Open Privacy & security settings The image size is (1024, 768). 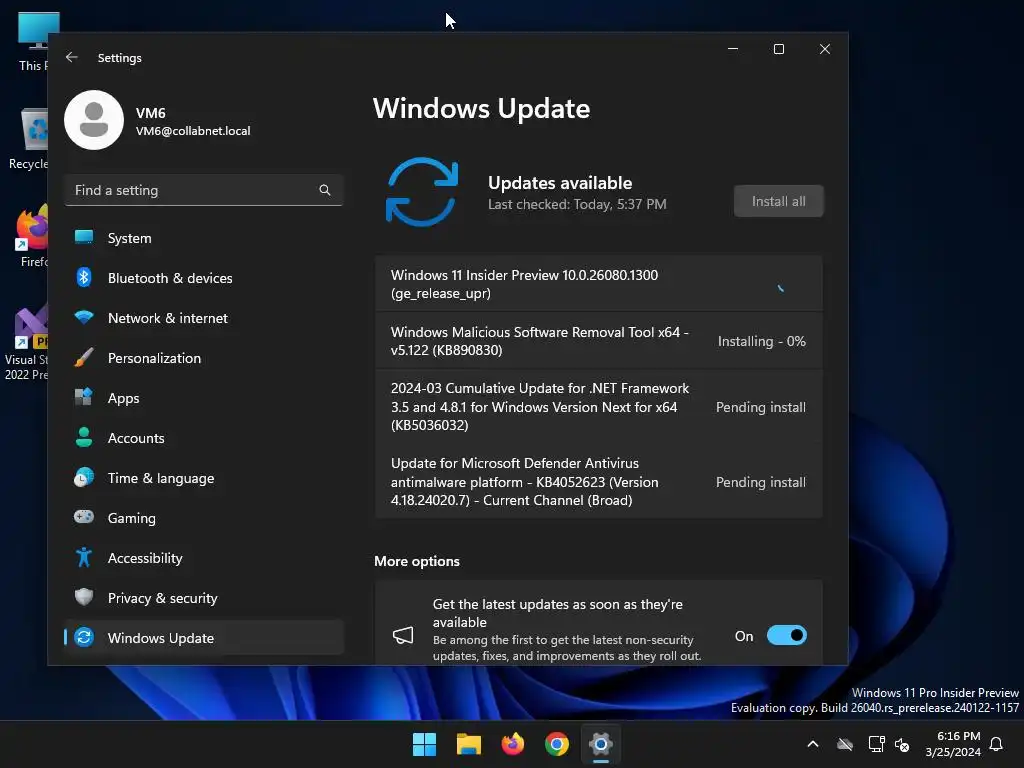[x=204, y=597]
